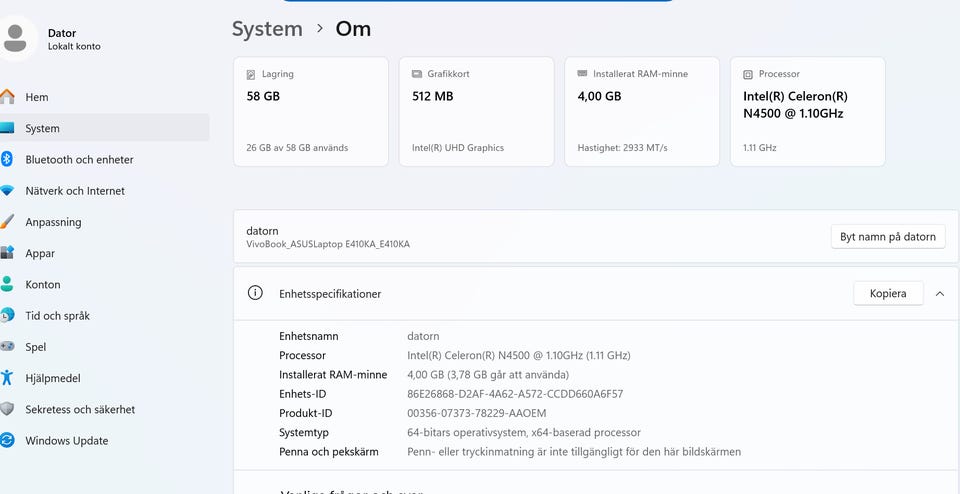The height and width of the screenshot is (494, 960).
Task: Click the Konton person icon
Action: [x=7, y=284]
